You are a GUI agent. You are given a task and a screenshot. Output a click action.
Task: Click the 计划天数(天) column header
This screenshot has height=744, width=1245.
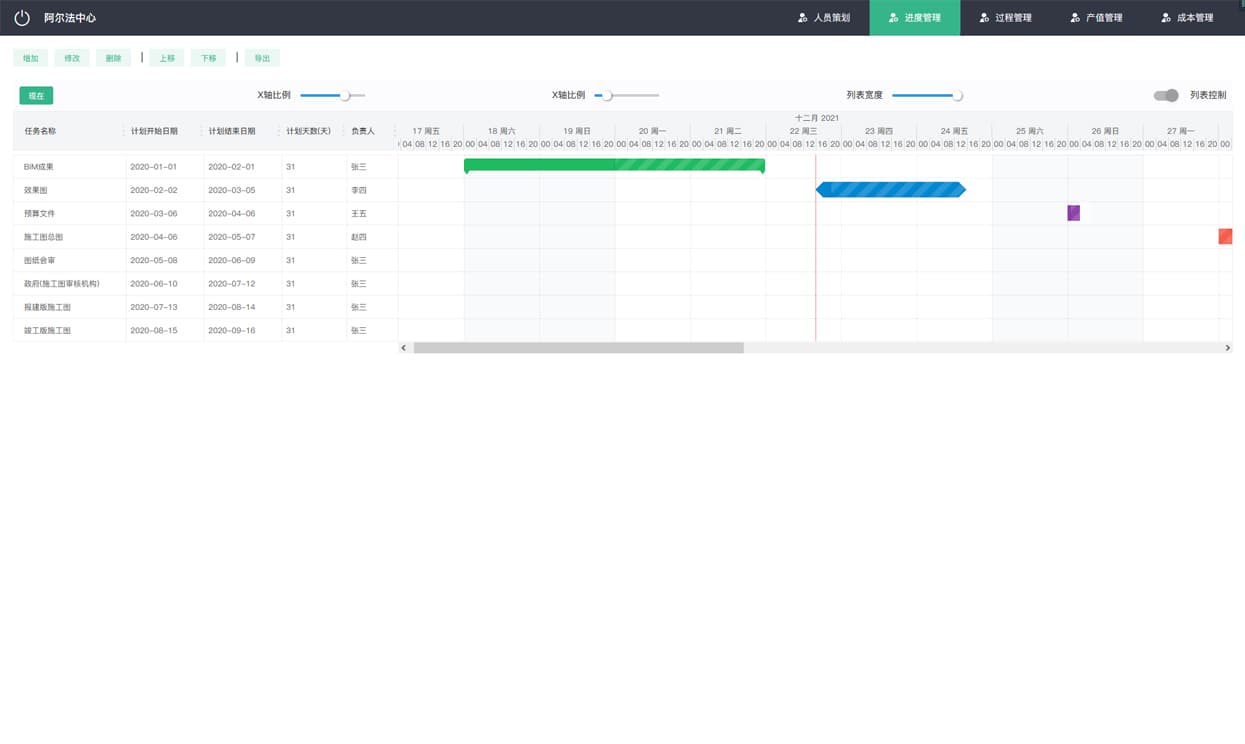pos(308,131)
